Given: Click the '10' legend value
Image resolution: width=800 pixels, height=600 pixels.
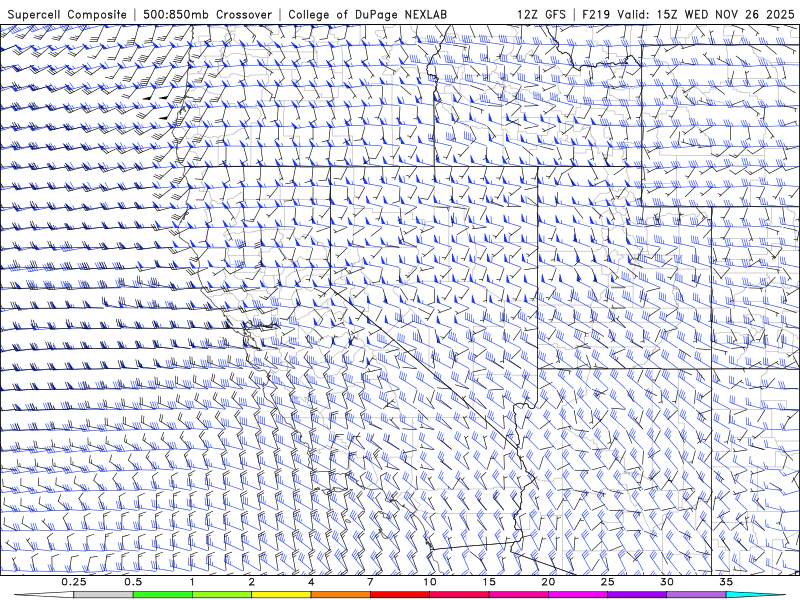Looking at the screenshot, I should pos(430,582).
